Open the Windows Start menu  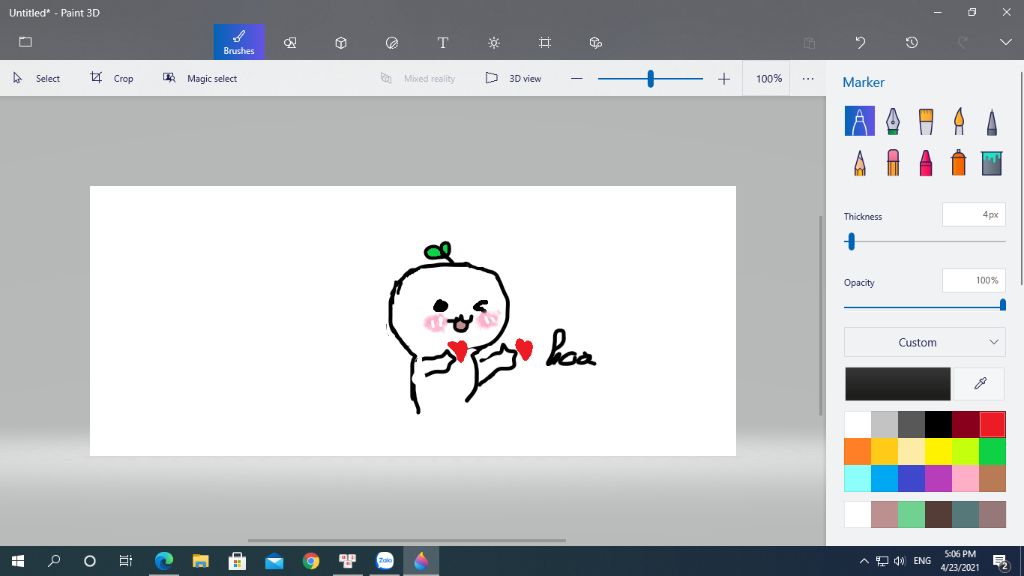[x=18, y=561]
